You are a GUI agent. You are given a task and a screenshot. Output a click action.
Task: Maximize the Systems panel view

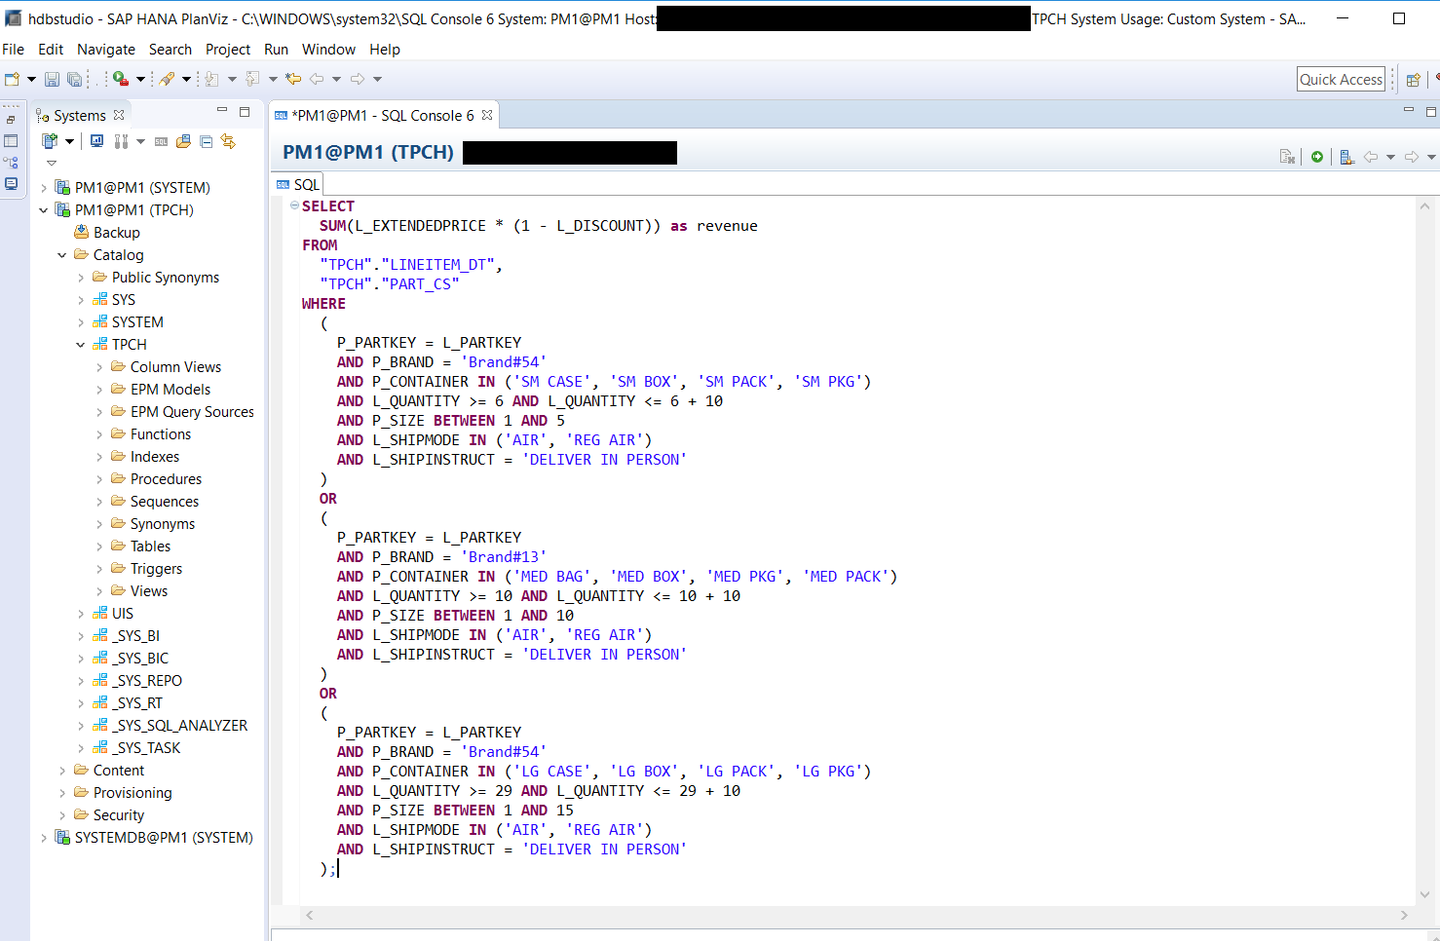244,112
